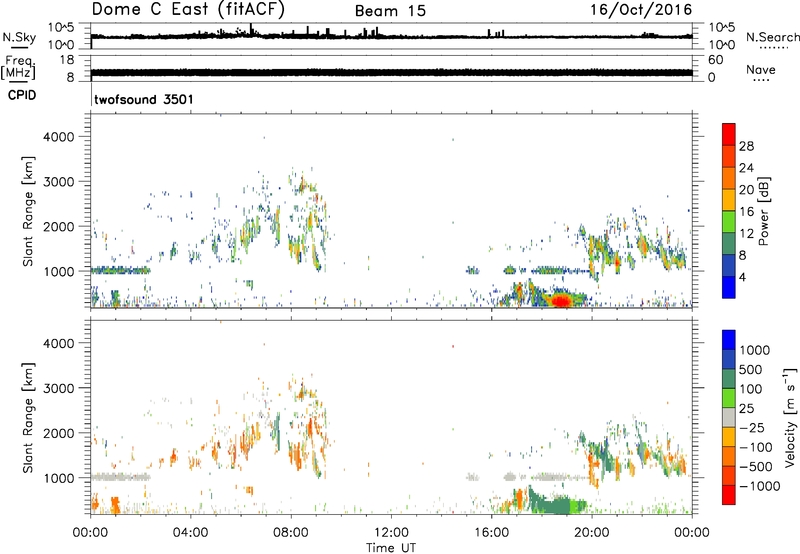The image size is (800, 554).
Task: Click the "08:00" time tick label
Action: click(291, 533)
